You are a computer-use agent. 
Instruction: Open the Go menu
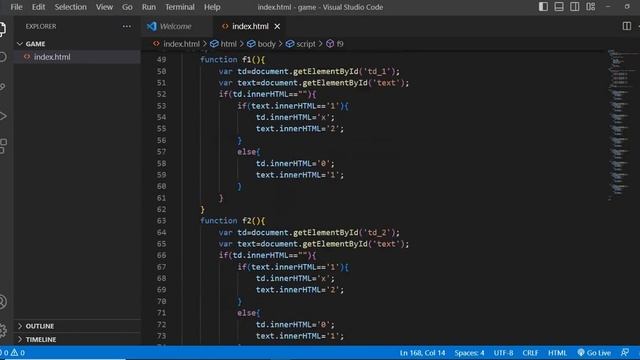[127, 7]
